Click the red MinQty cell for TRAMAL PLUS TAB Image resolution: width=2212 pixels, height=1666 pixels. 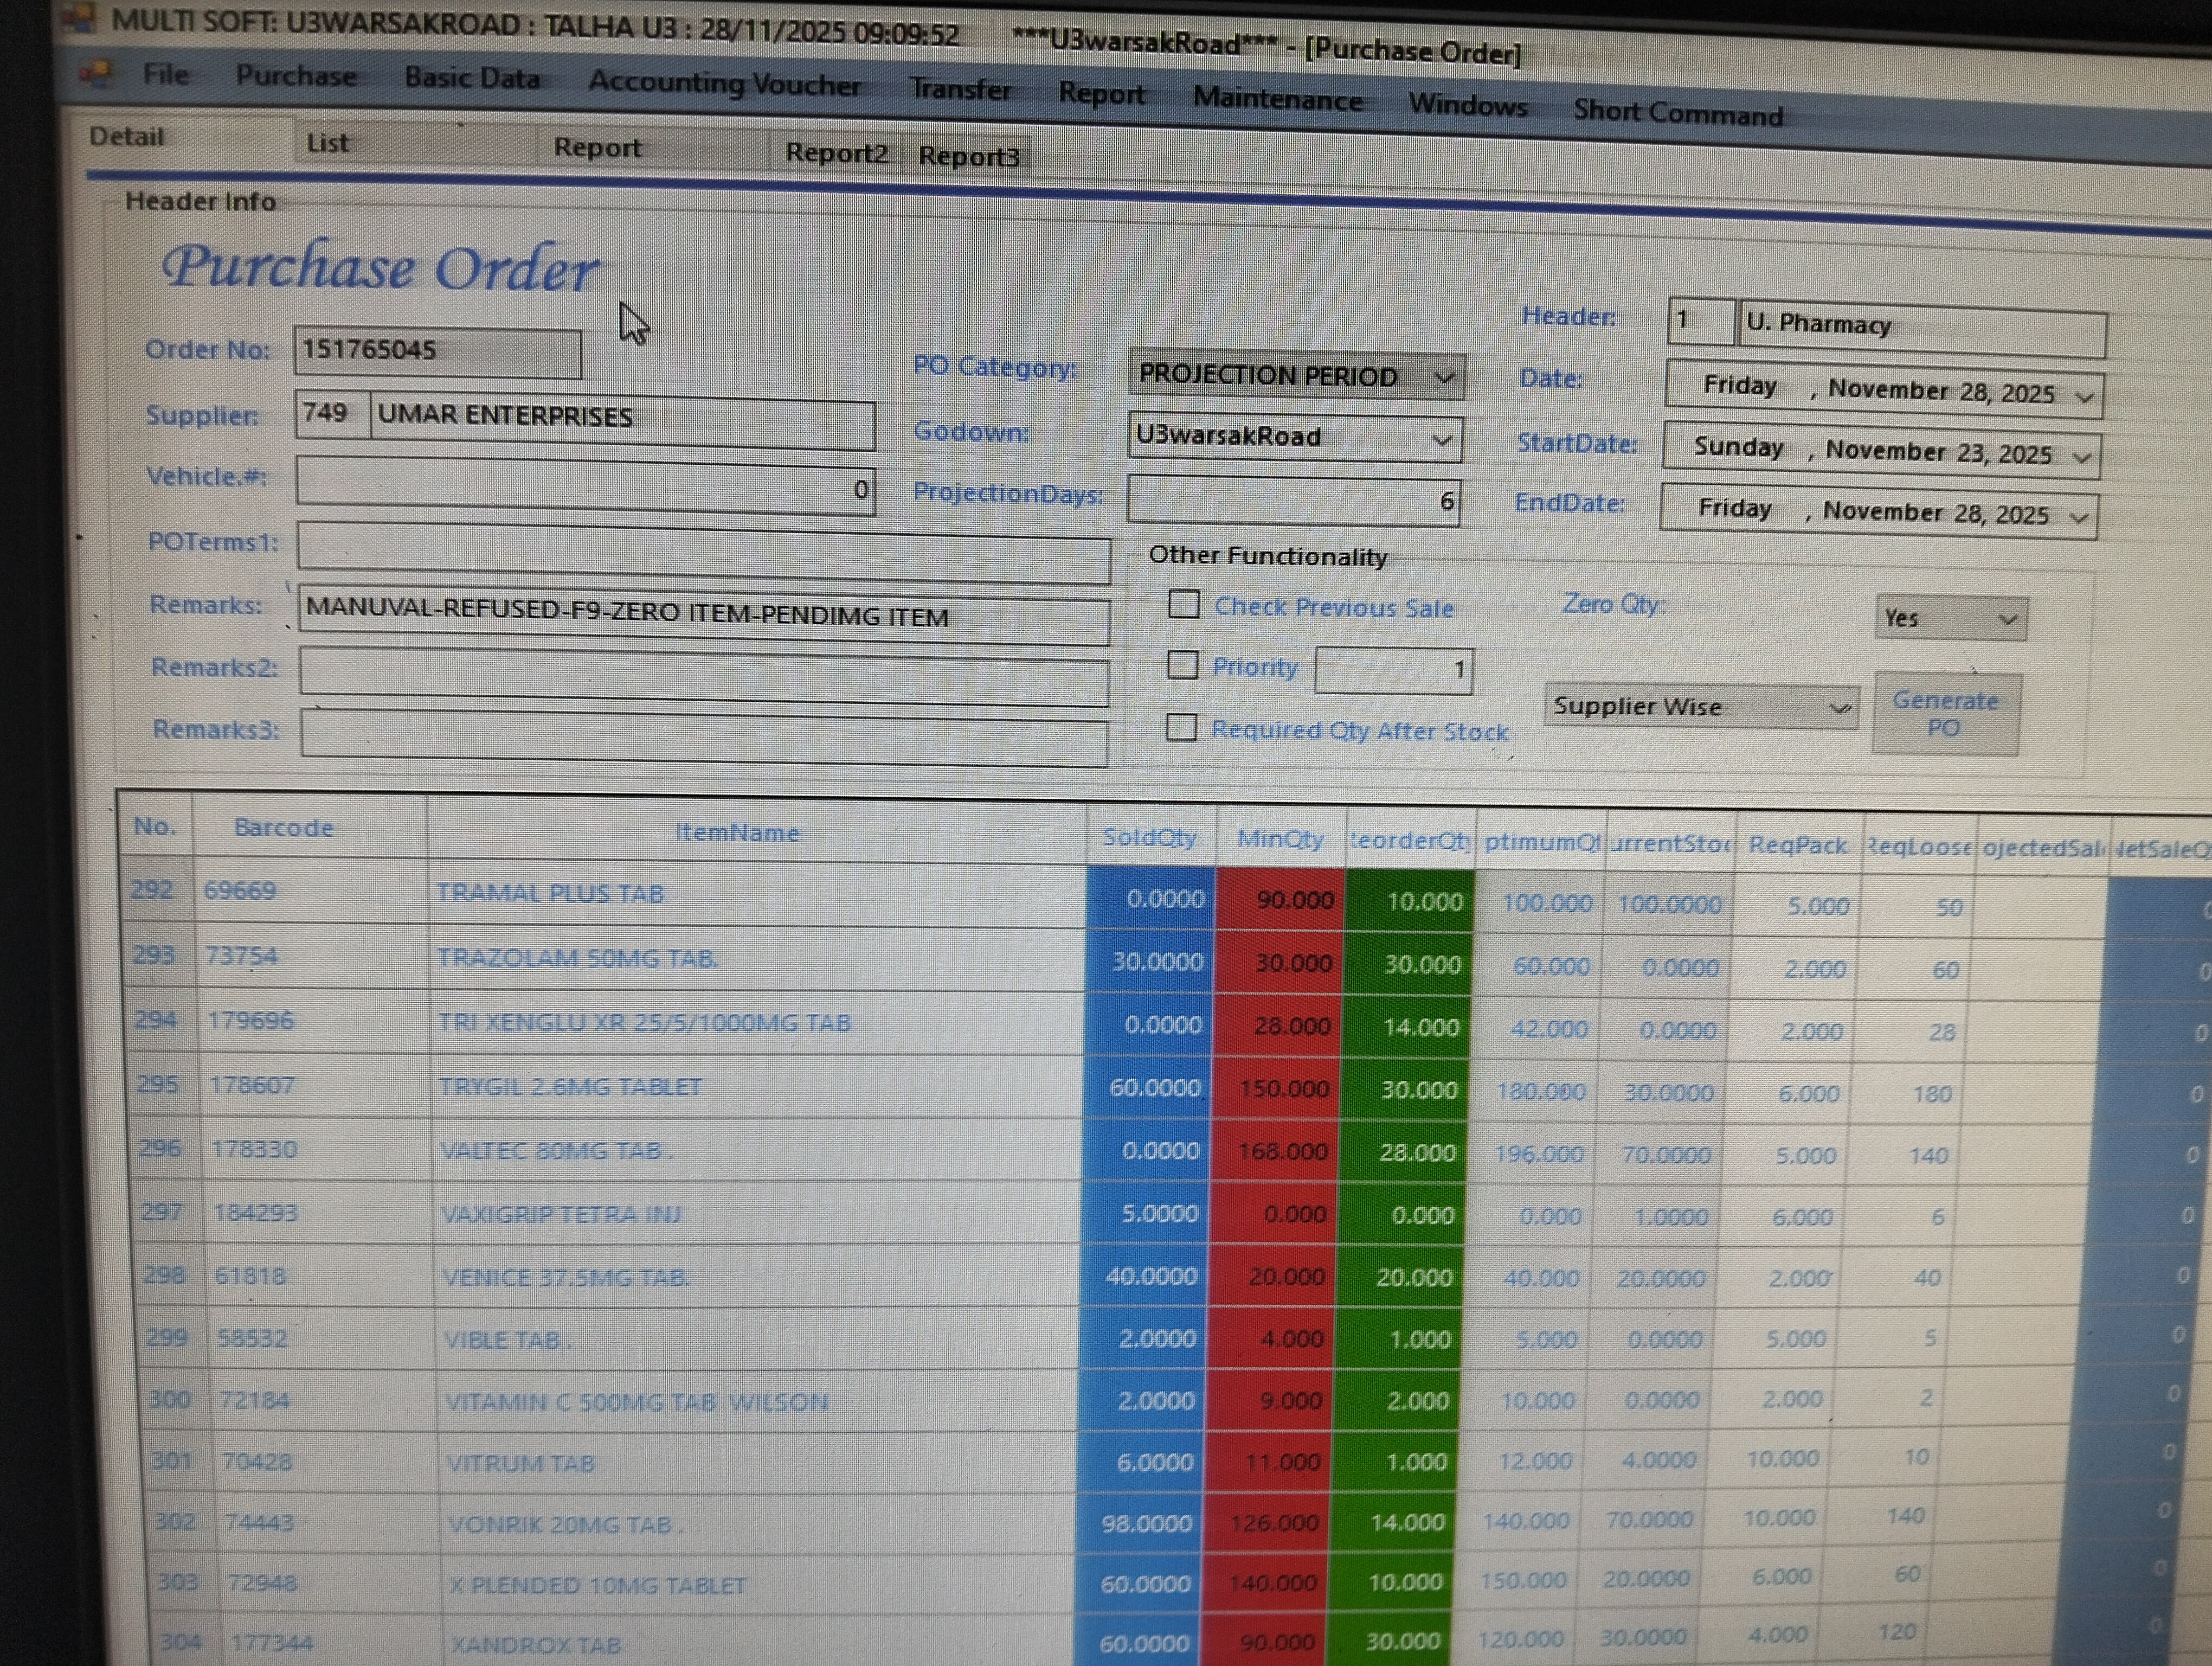tap(1281, 899)
